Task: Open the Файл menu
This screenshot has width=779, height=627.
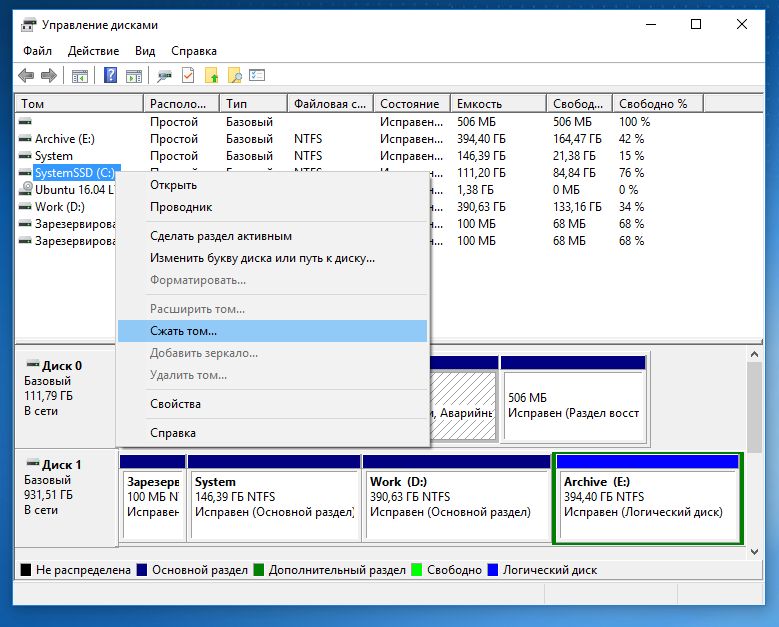Action: coord(37,50)
